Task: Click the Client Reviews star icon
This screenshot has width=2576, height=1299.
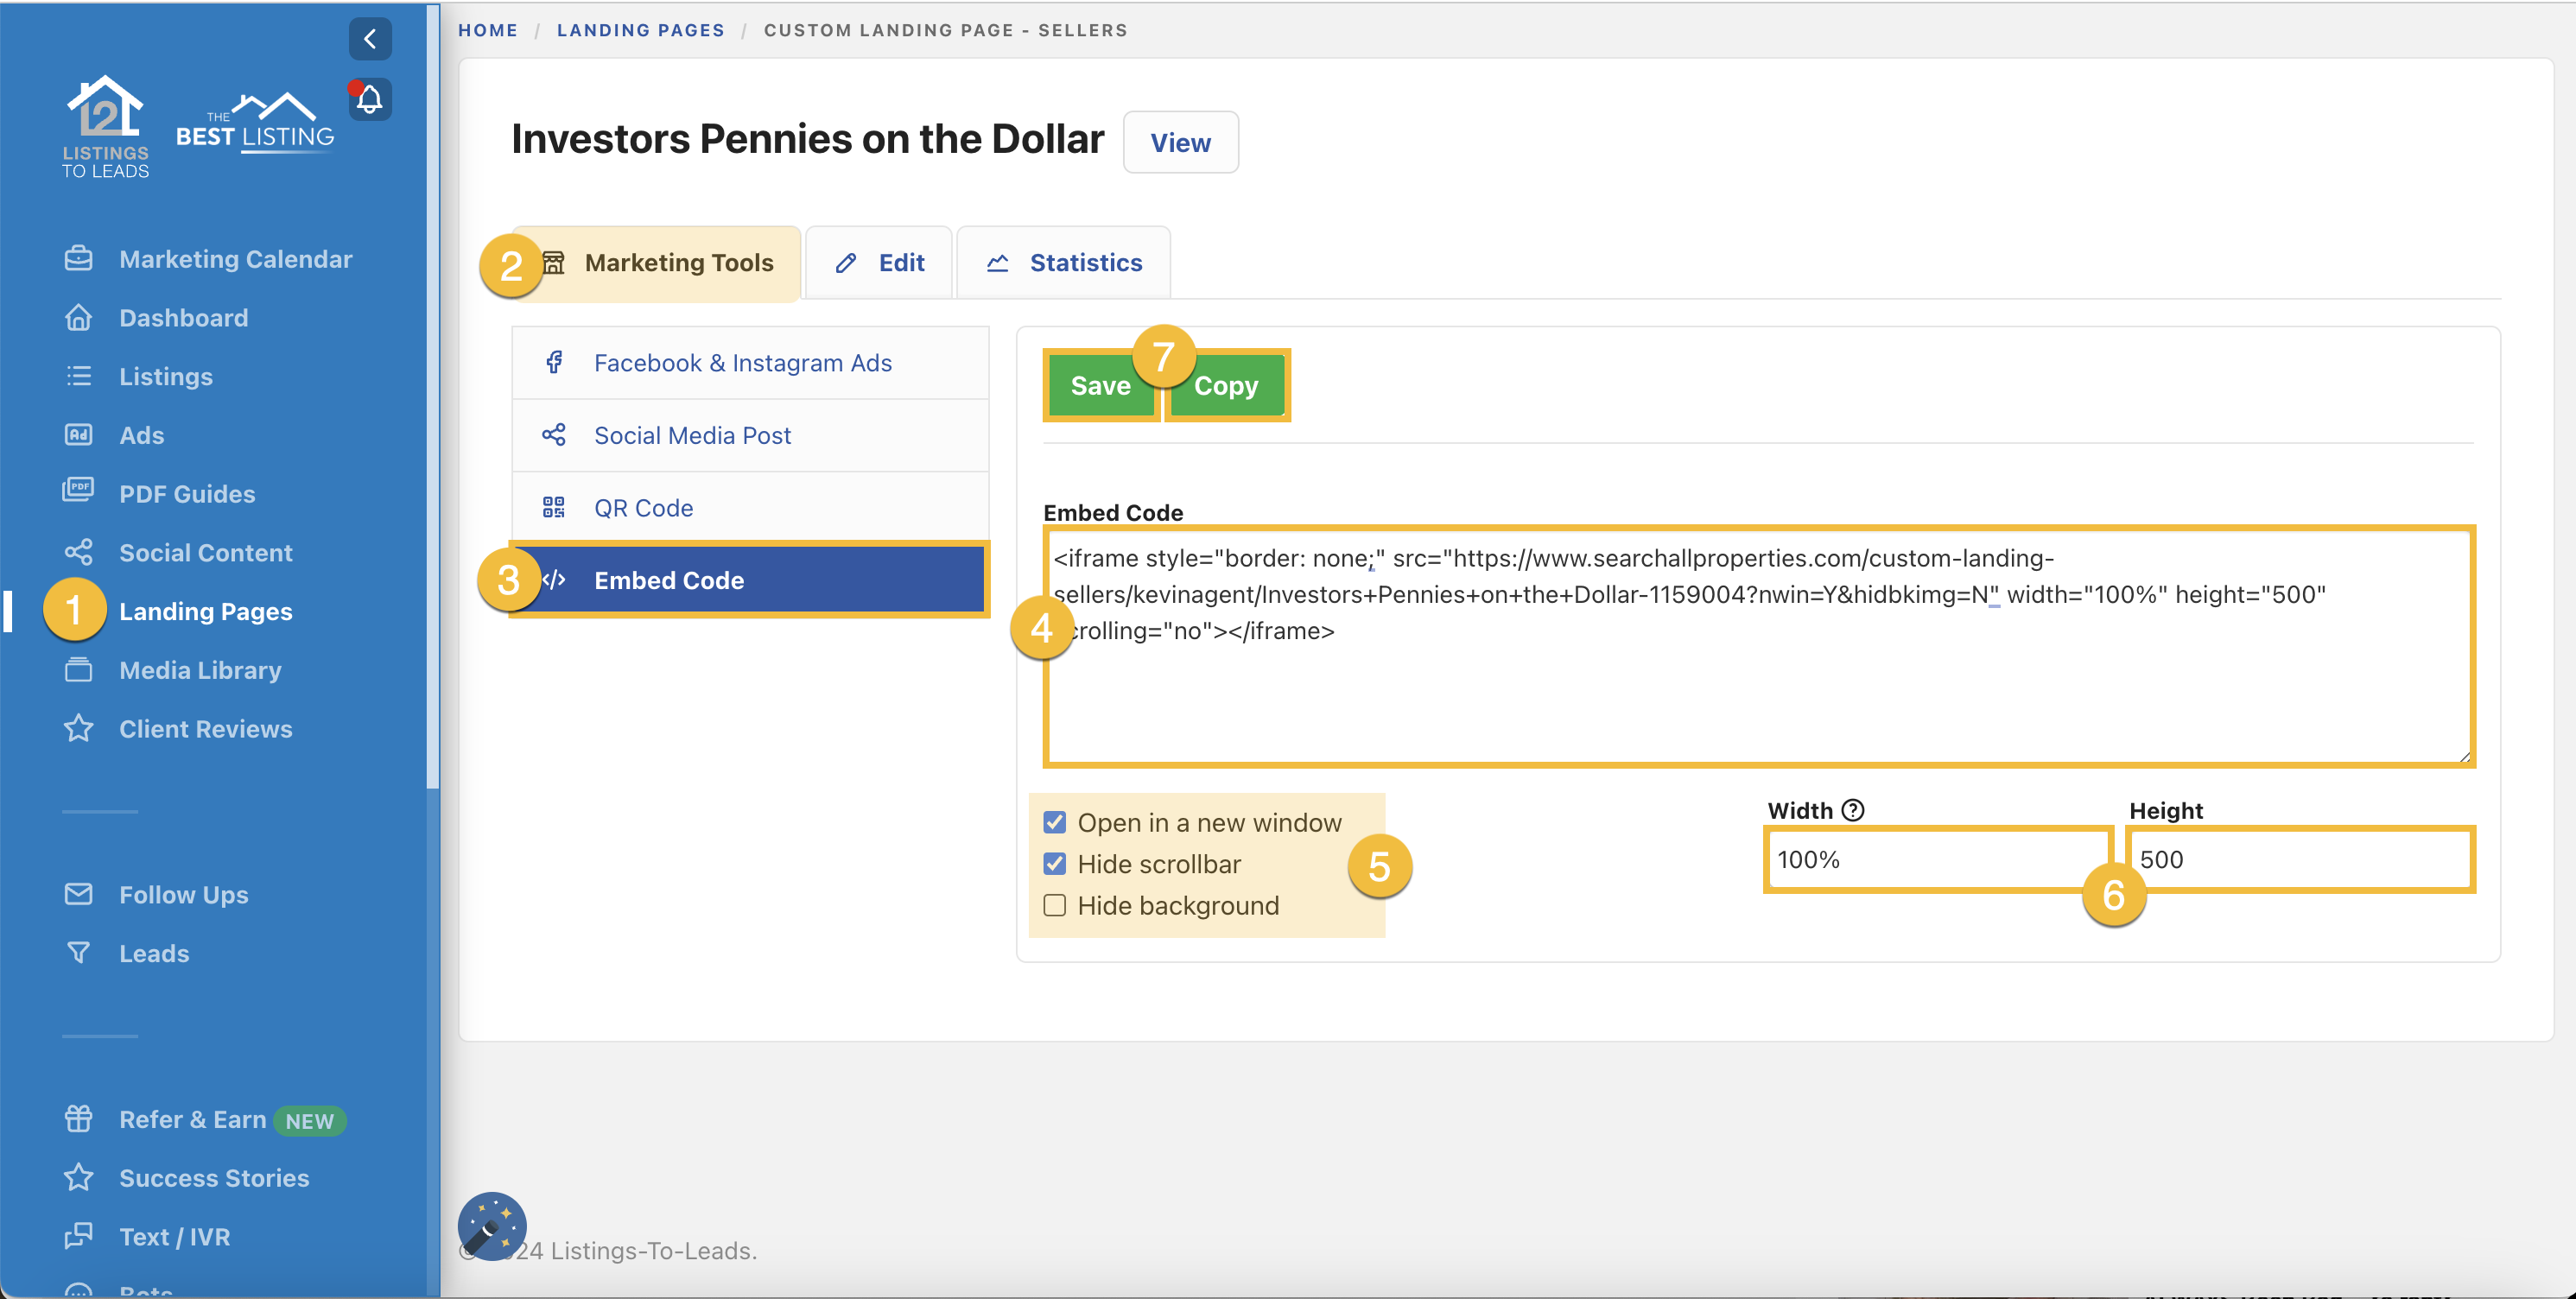Action: click(x=78, y=728)
